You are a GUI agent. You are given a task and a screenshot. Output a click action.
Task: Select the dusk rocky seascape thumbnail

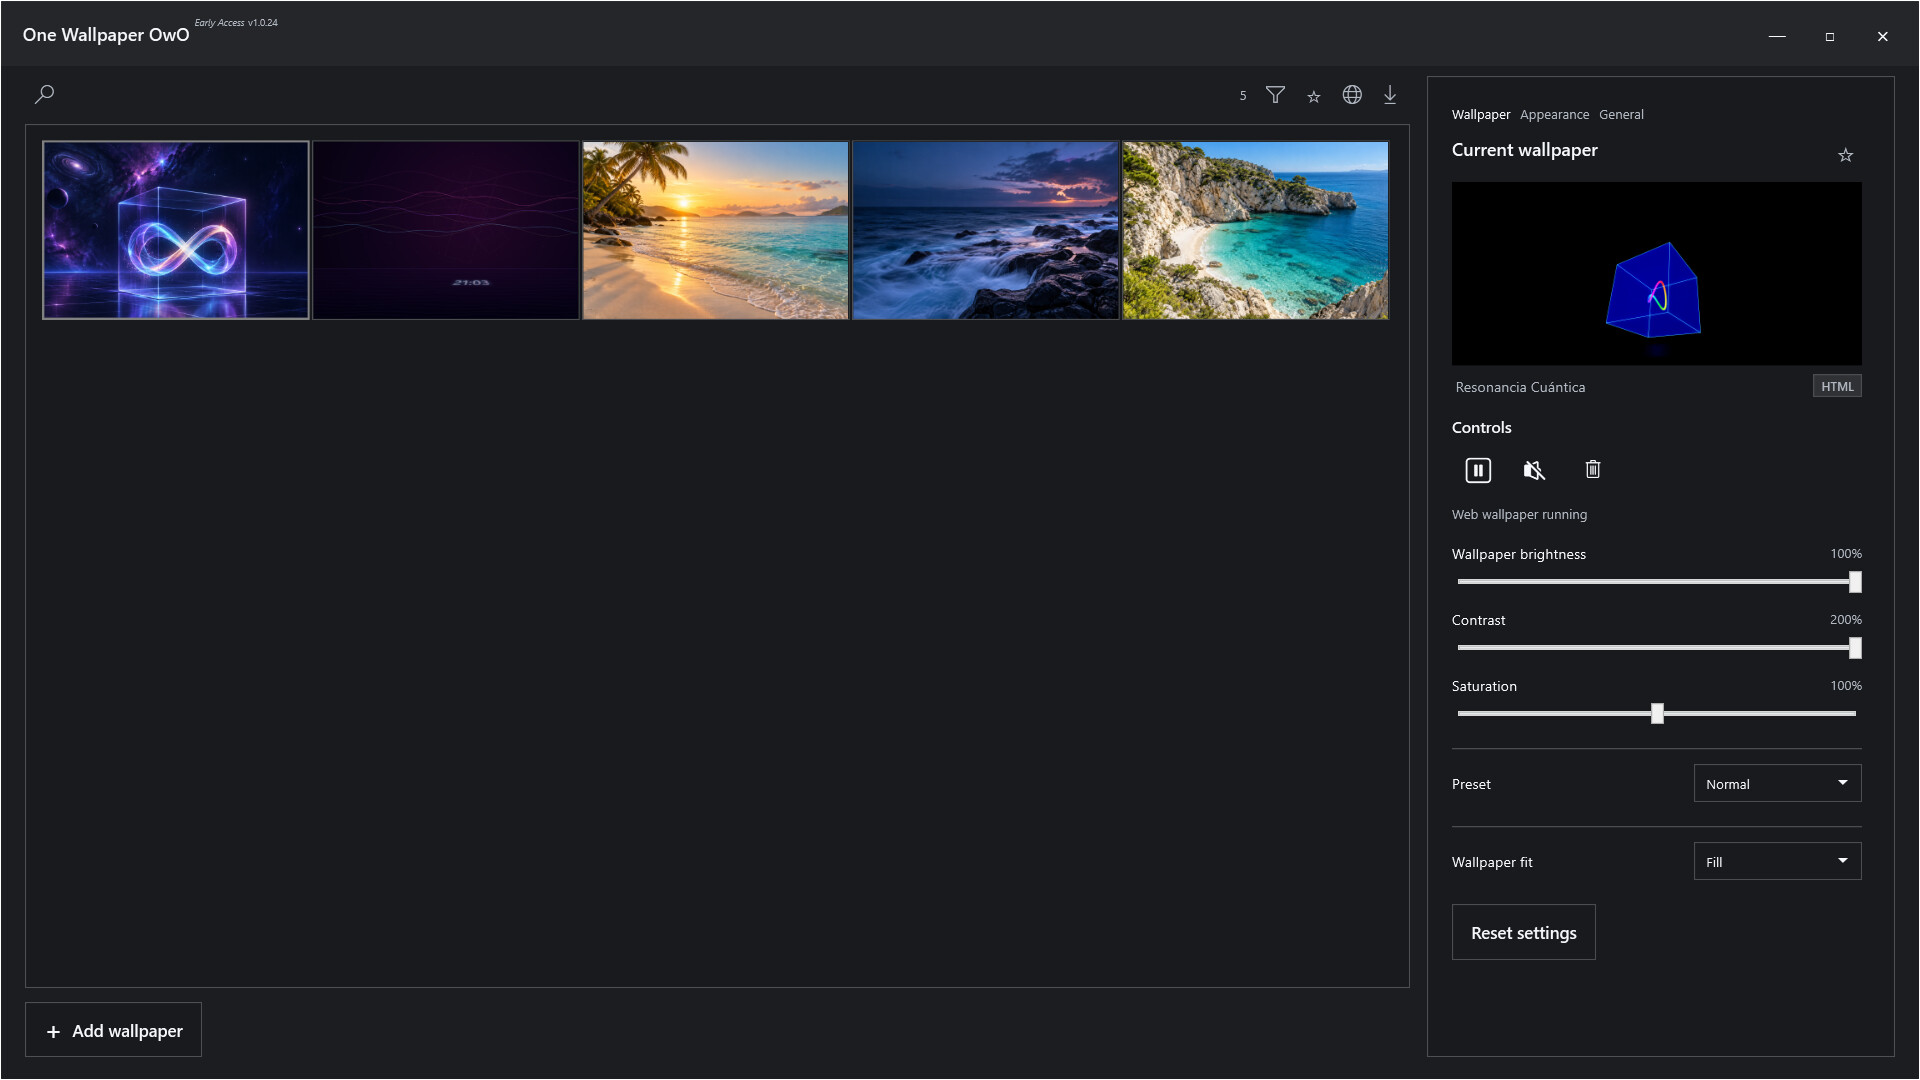(x=986, y=230)
